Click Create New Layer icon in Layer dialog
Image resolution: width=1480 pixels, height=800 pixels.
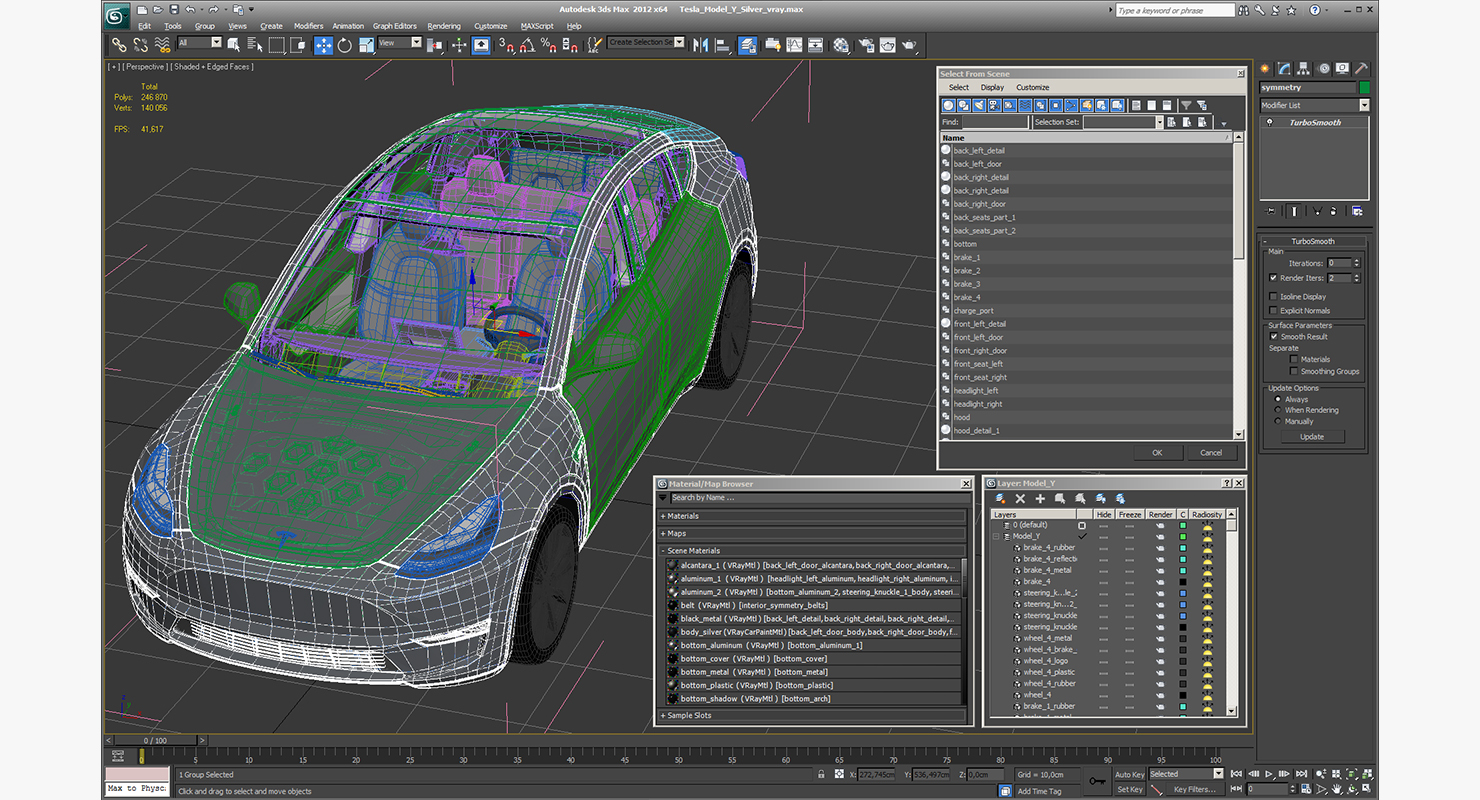click(1000, 498)
